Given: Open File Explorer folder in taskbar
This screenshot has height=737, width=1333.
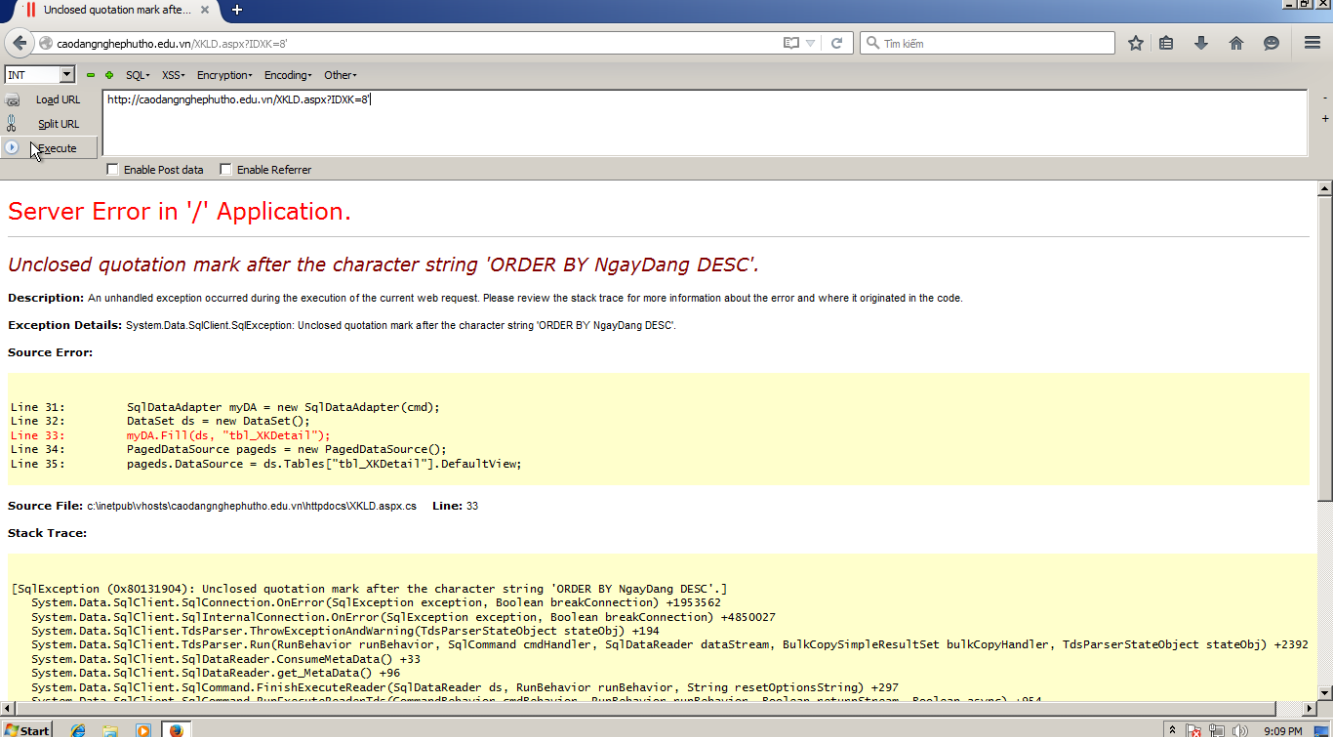Looking at the screenshot, I should pyautogui.click(x=110, y=730).
